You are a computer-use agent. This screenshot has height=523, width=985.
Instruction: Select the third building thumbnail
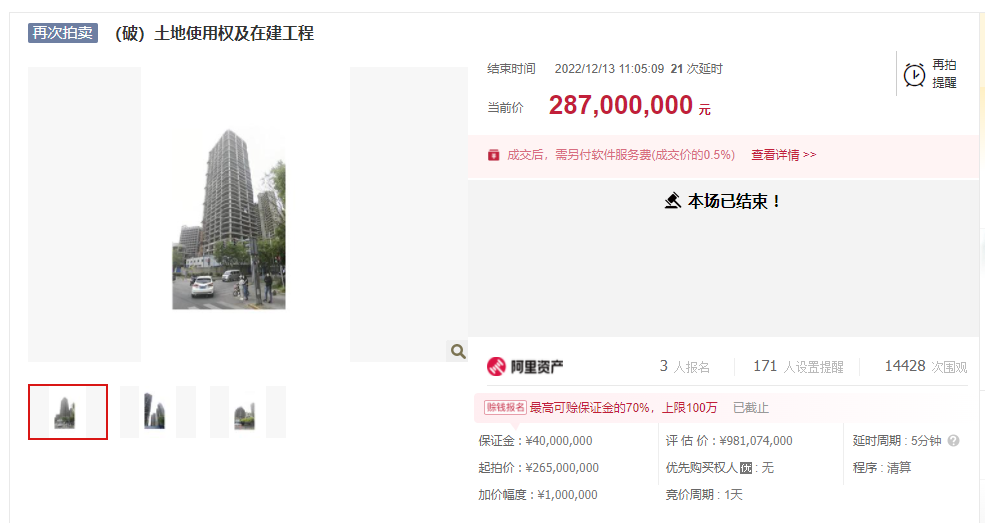pyautogui.click(x=246, y=412)
